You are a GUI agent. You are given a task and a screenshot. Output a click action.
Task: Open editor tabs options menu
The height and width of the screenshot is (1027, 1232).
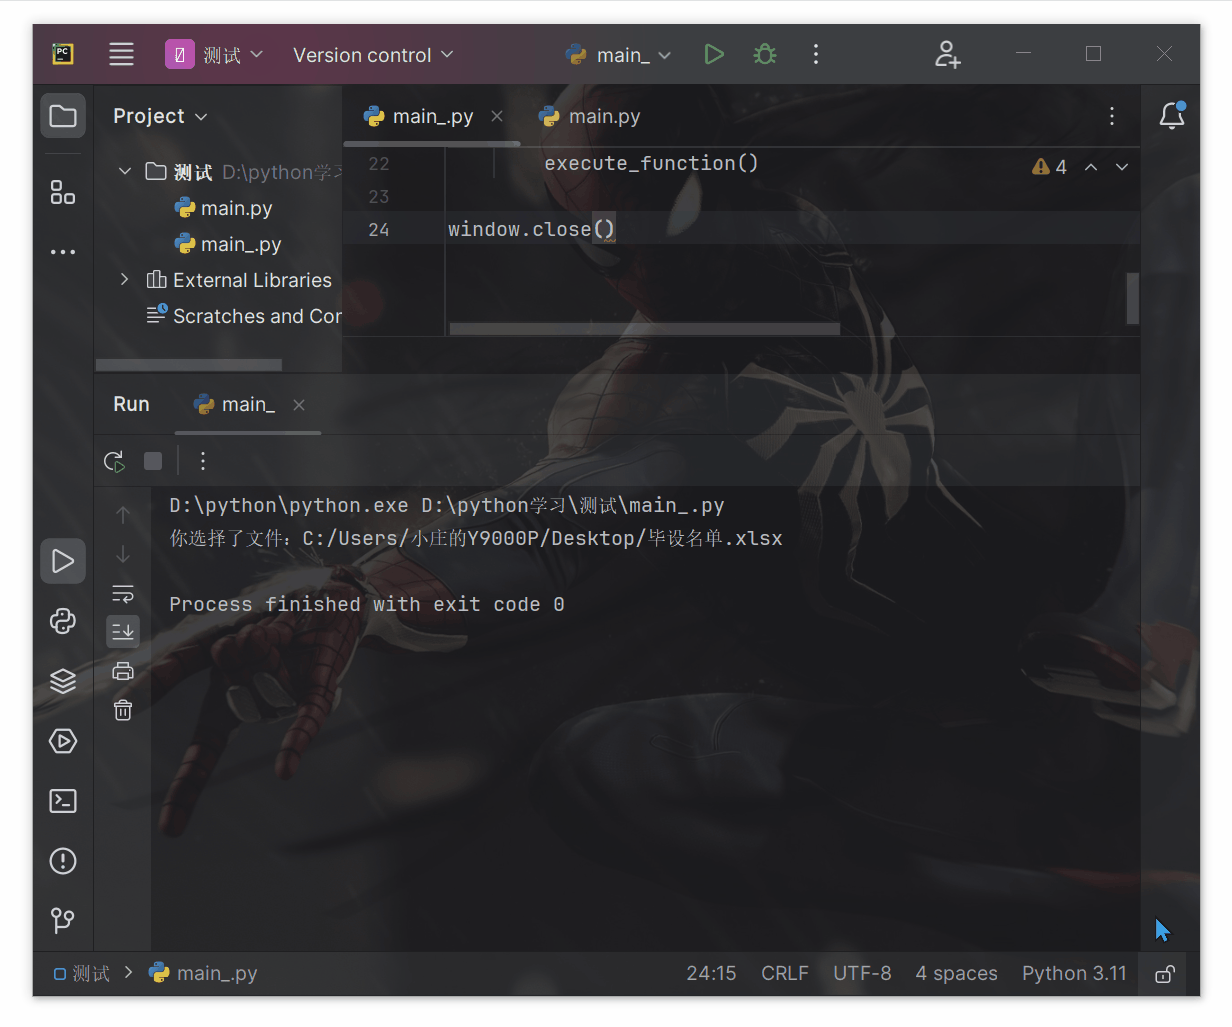(x=1112, y=116)
